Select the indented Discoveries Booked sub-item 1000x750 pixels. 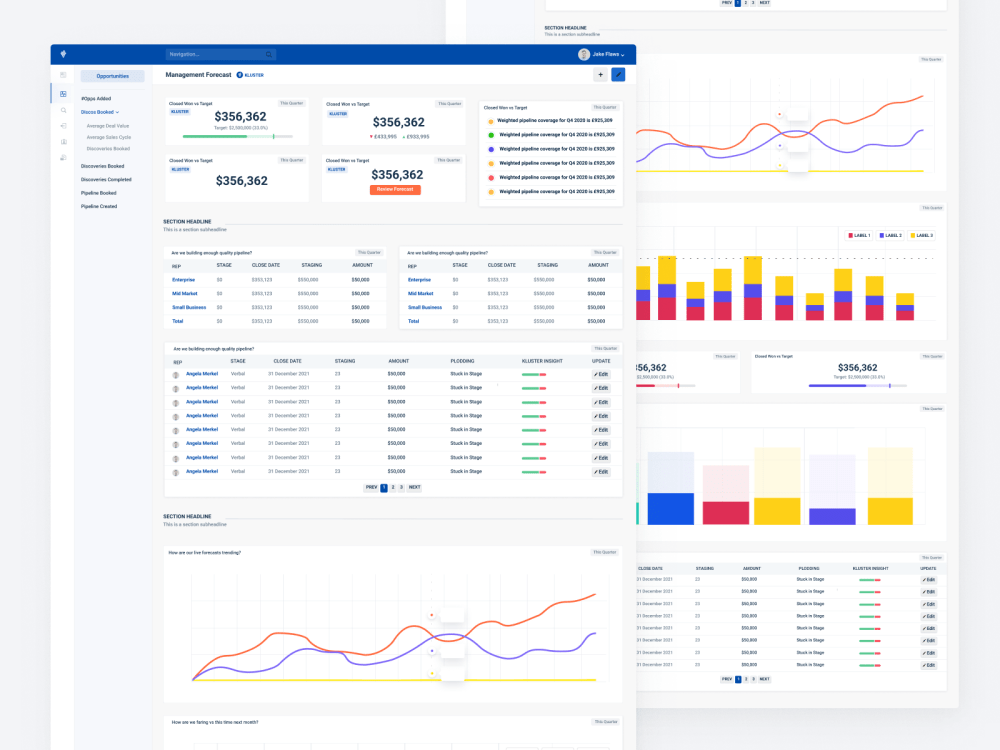point(108,149)
